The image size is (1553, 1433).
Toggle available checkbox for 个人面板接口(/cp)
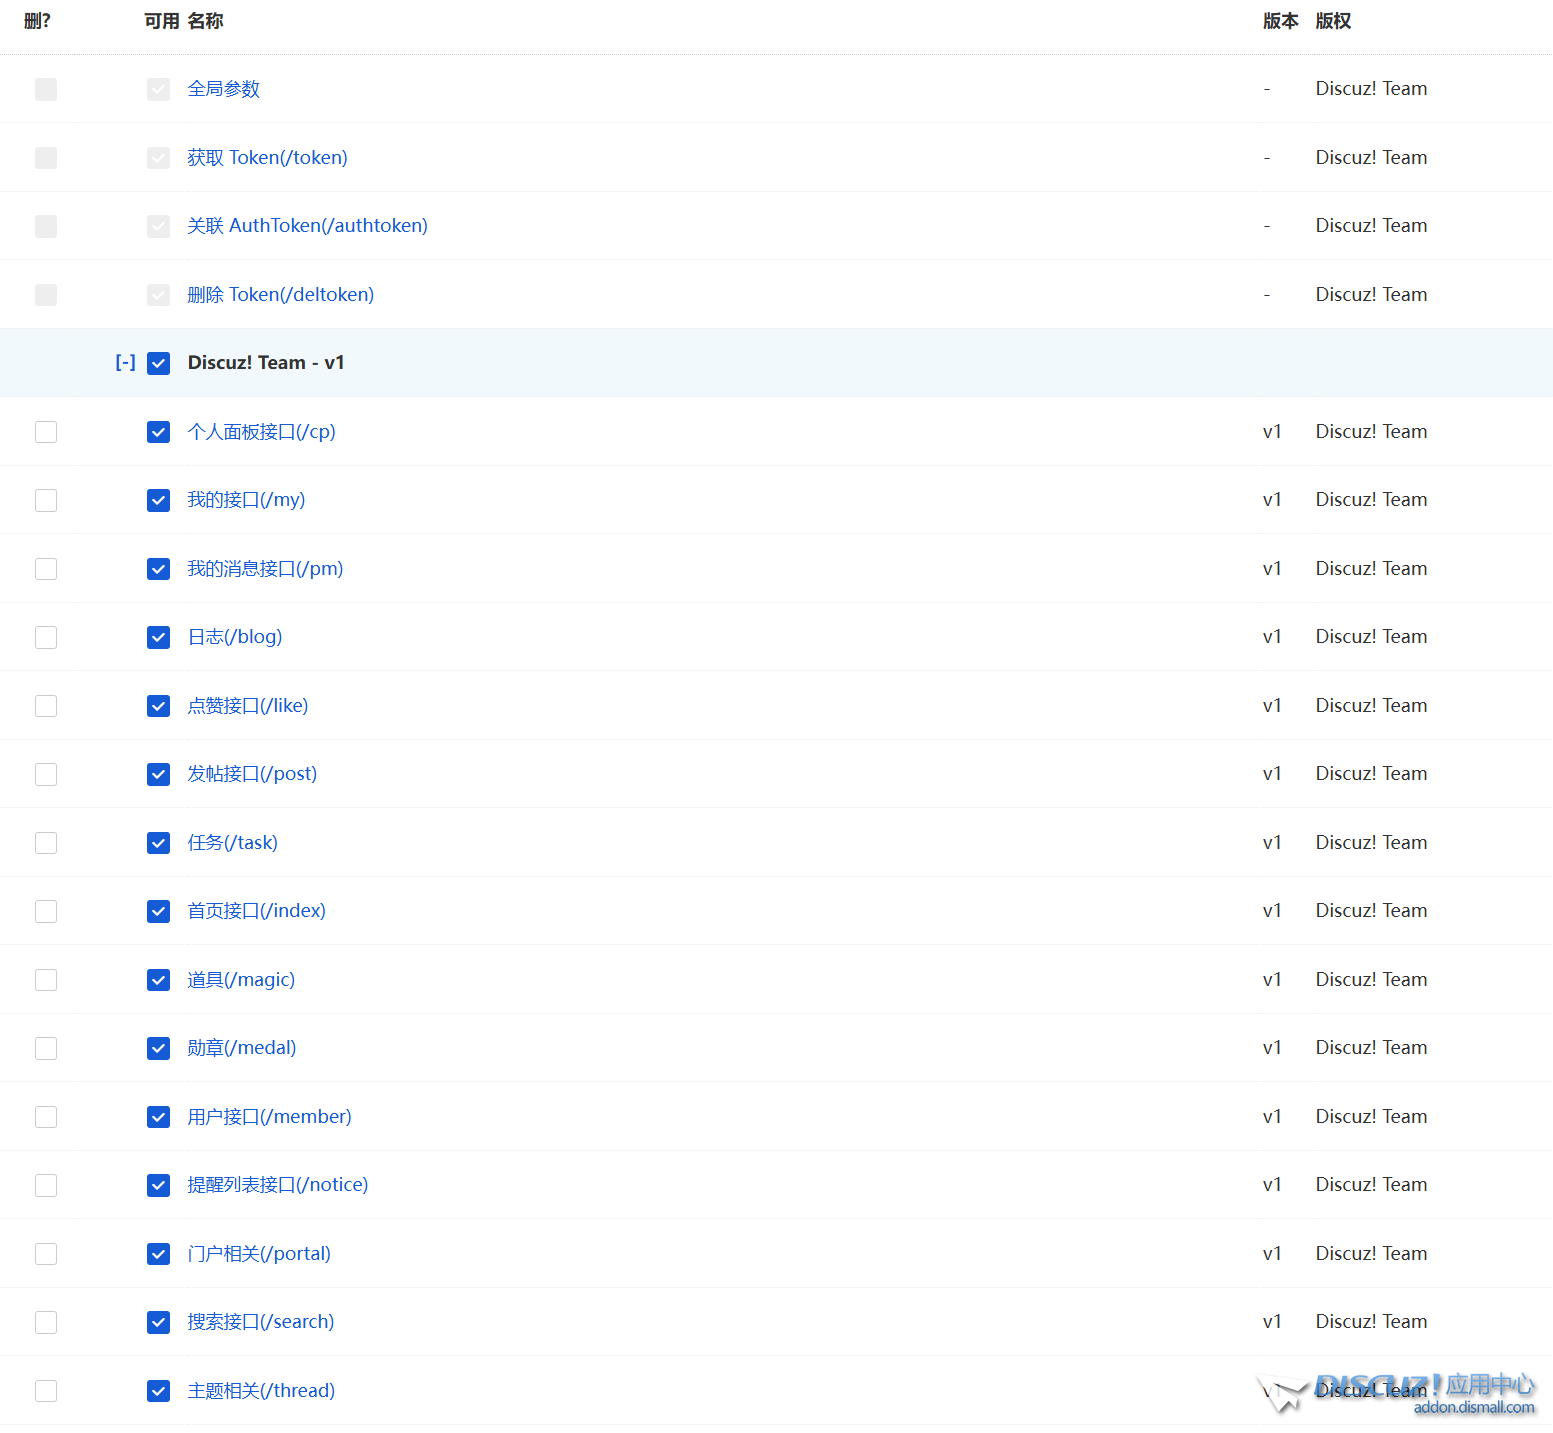click(x=158, y=432)
